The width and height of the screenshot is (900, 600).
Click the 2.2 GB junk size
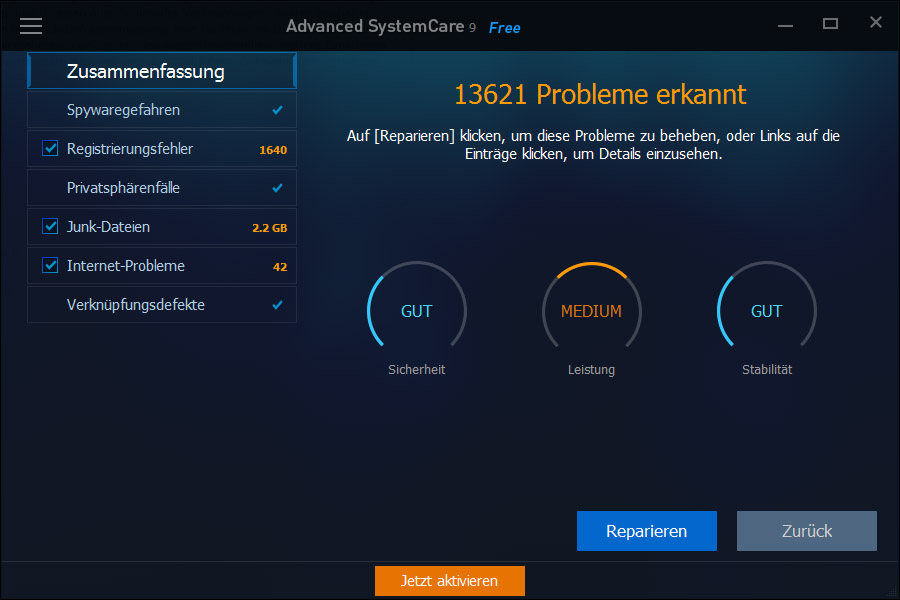(270, 228)
